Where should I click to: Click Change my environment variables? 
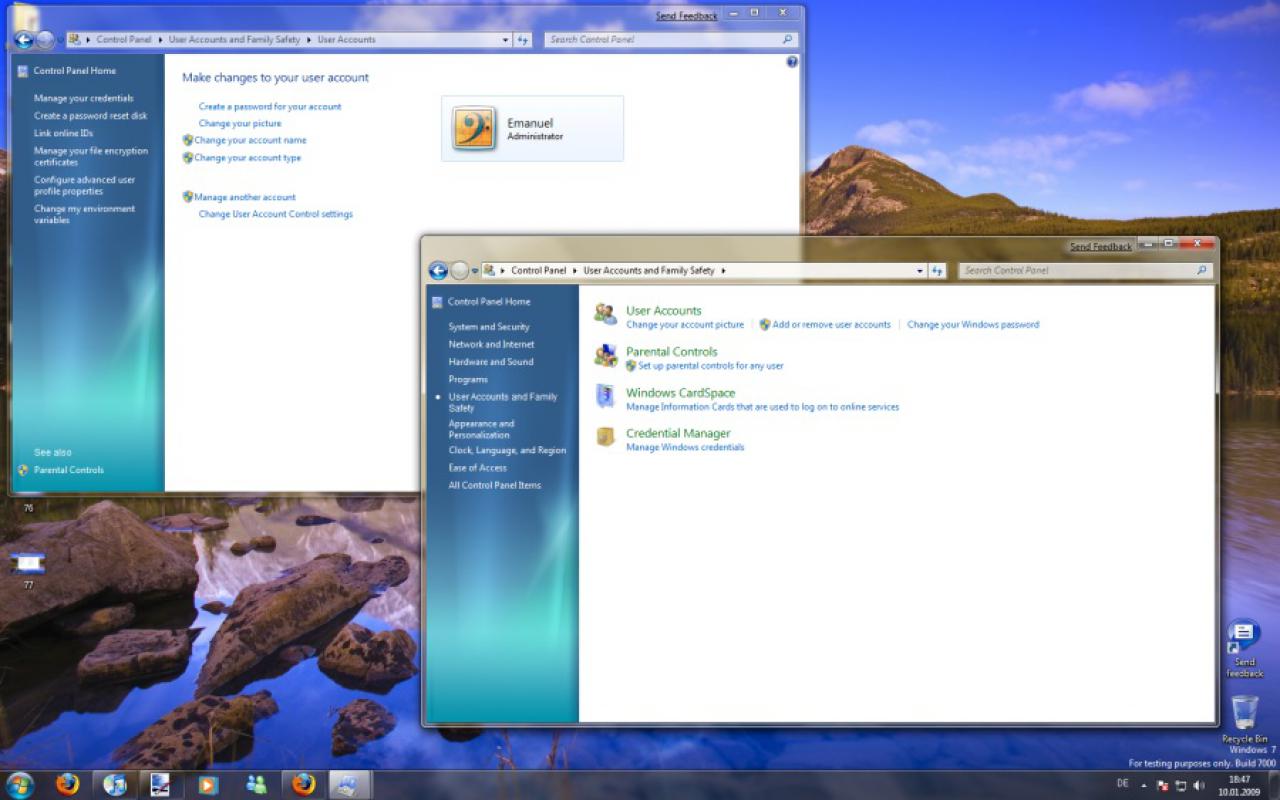point(84,214)
